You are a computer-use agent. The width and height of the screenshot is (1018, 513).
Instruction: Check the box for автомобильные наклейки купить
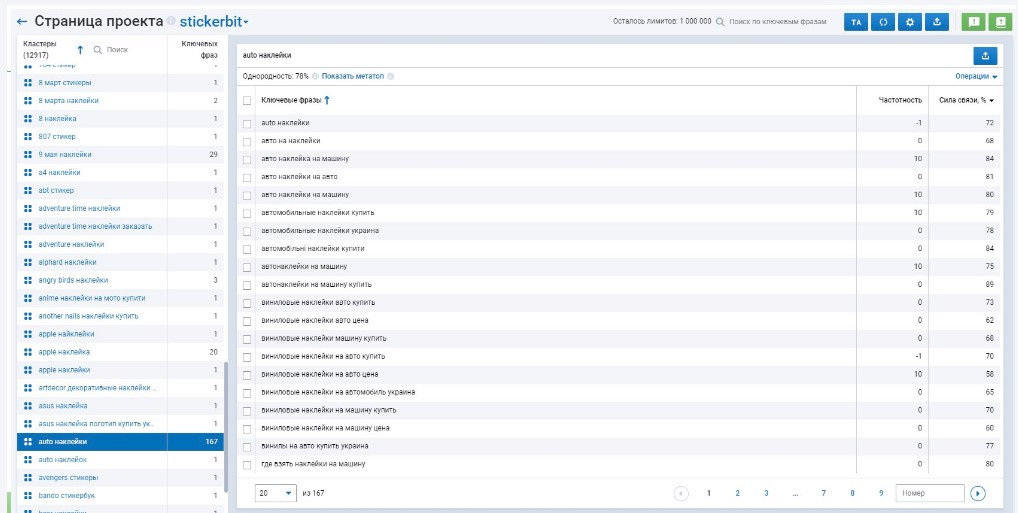click(x=247, y=213)
